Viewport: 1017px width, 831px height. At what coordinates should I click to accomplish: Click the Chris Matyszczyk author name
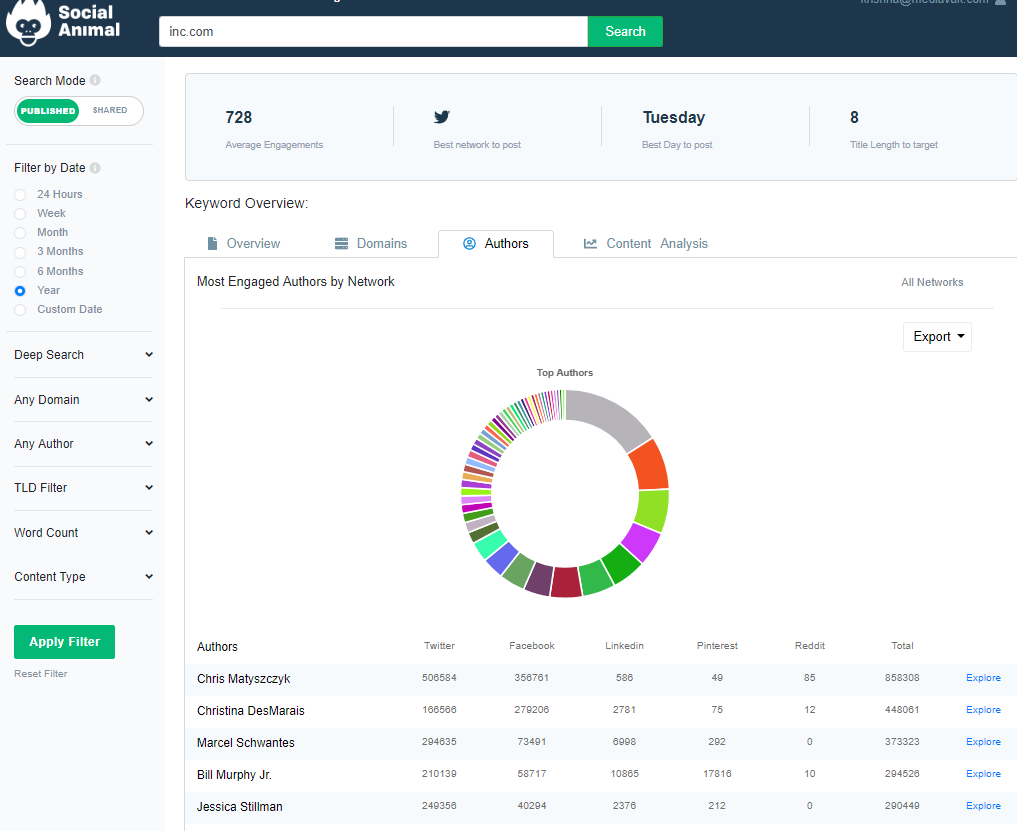point(244,679)
